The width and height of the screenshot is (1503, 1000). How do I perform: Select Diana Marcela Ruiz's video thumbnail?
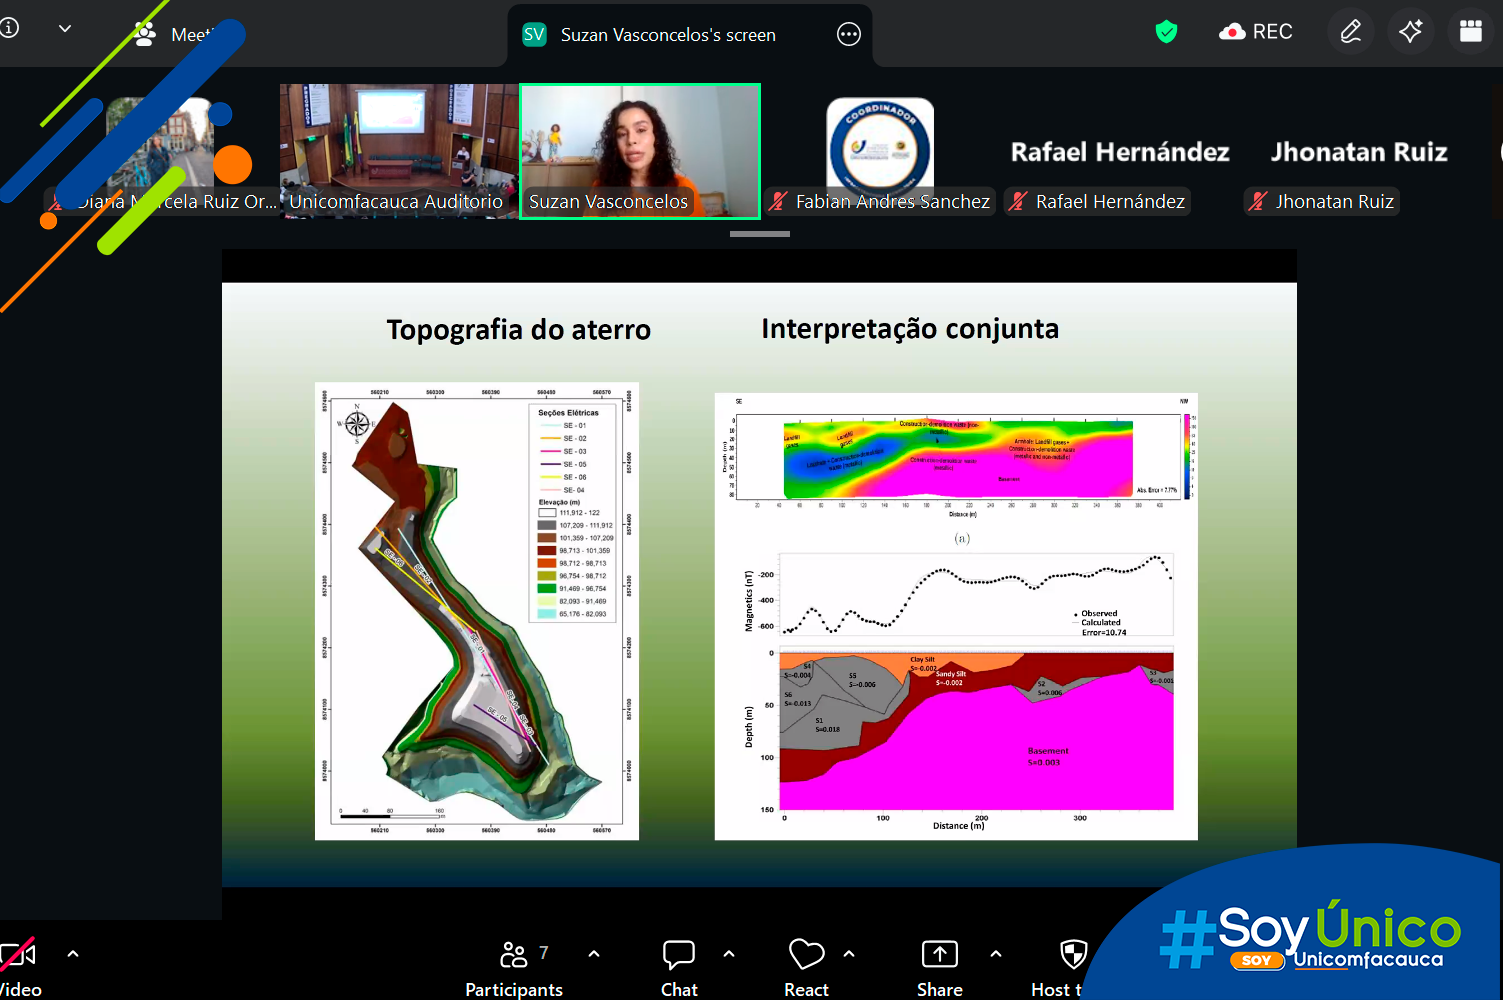pos(160,151)
